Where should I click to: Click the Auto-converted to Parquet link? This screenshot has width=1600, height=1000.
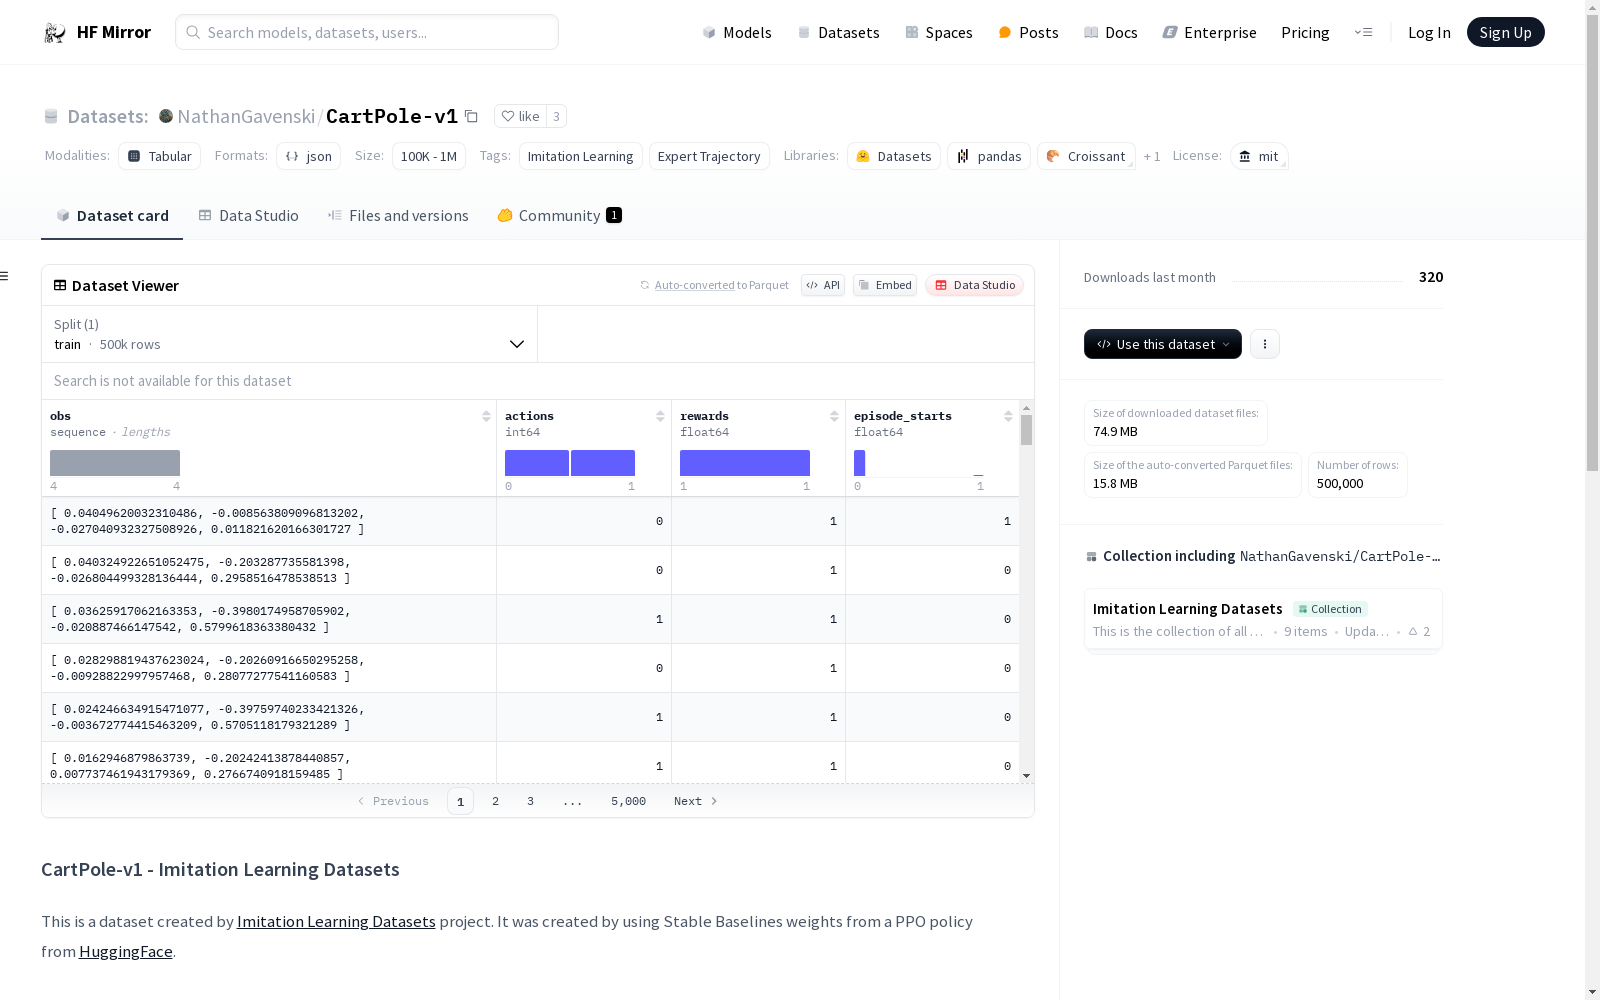(714, 285)
